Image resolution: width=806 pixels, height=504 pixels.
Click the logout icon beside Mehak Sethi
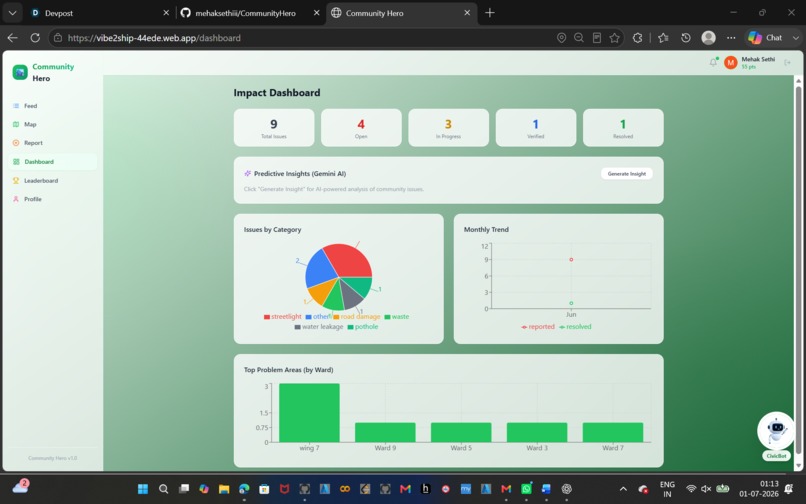click(x=787, y=63)
